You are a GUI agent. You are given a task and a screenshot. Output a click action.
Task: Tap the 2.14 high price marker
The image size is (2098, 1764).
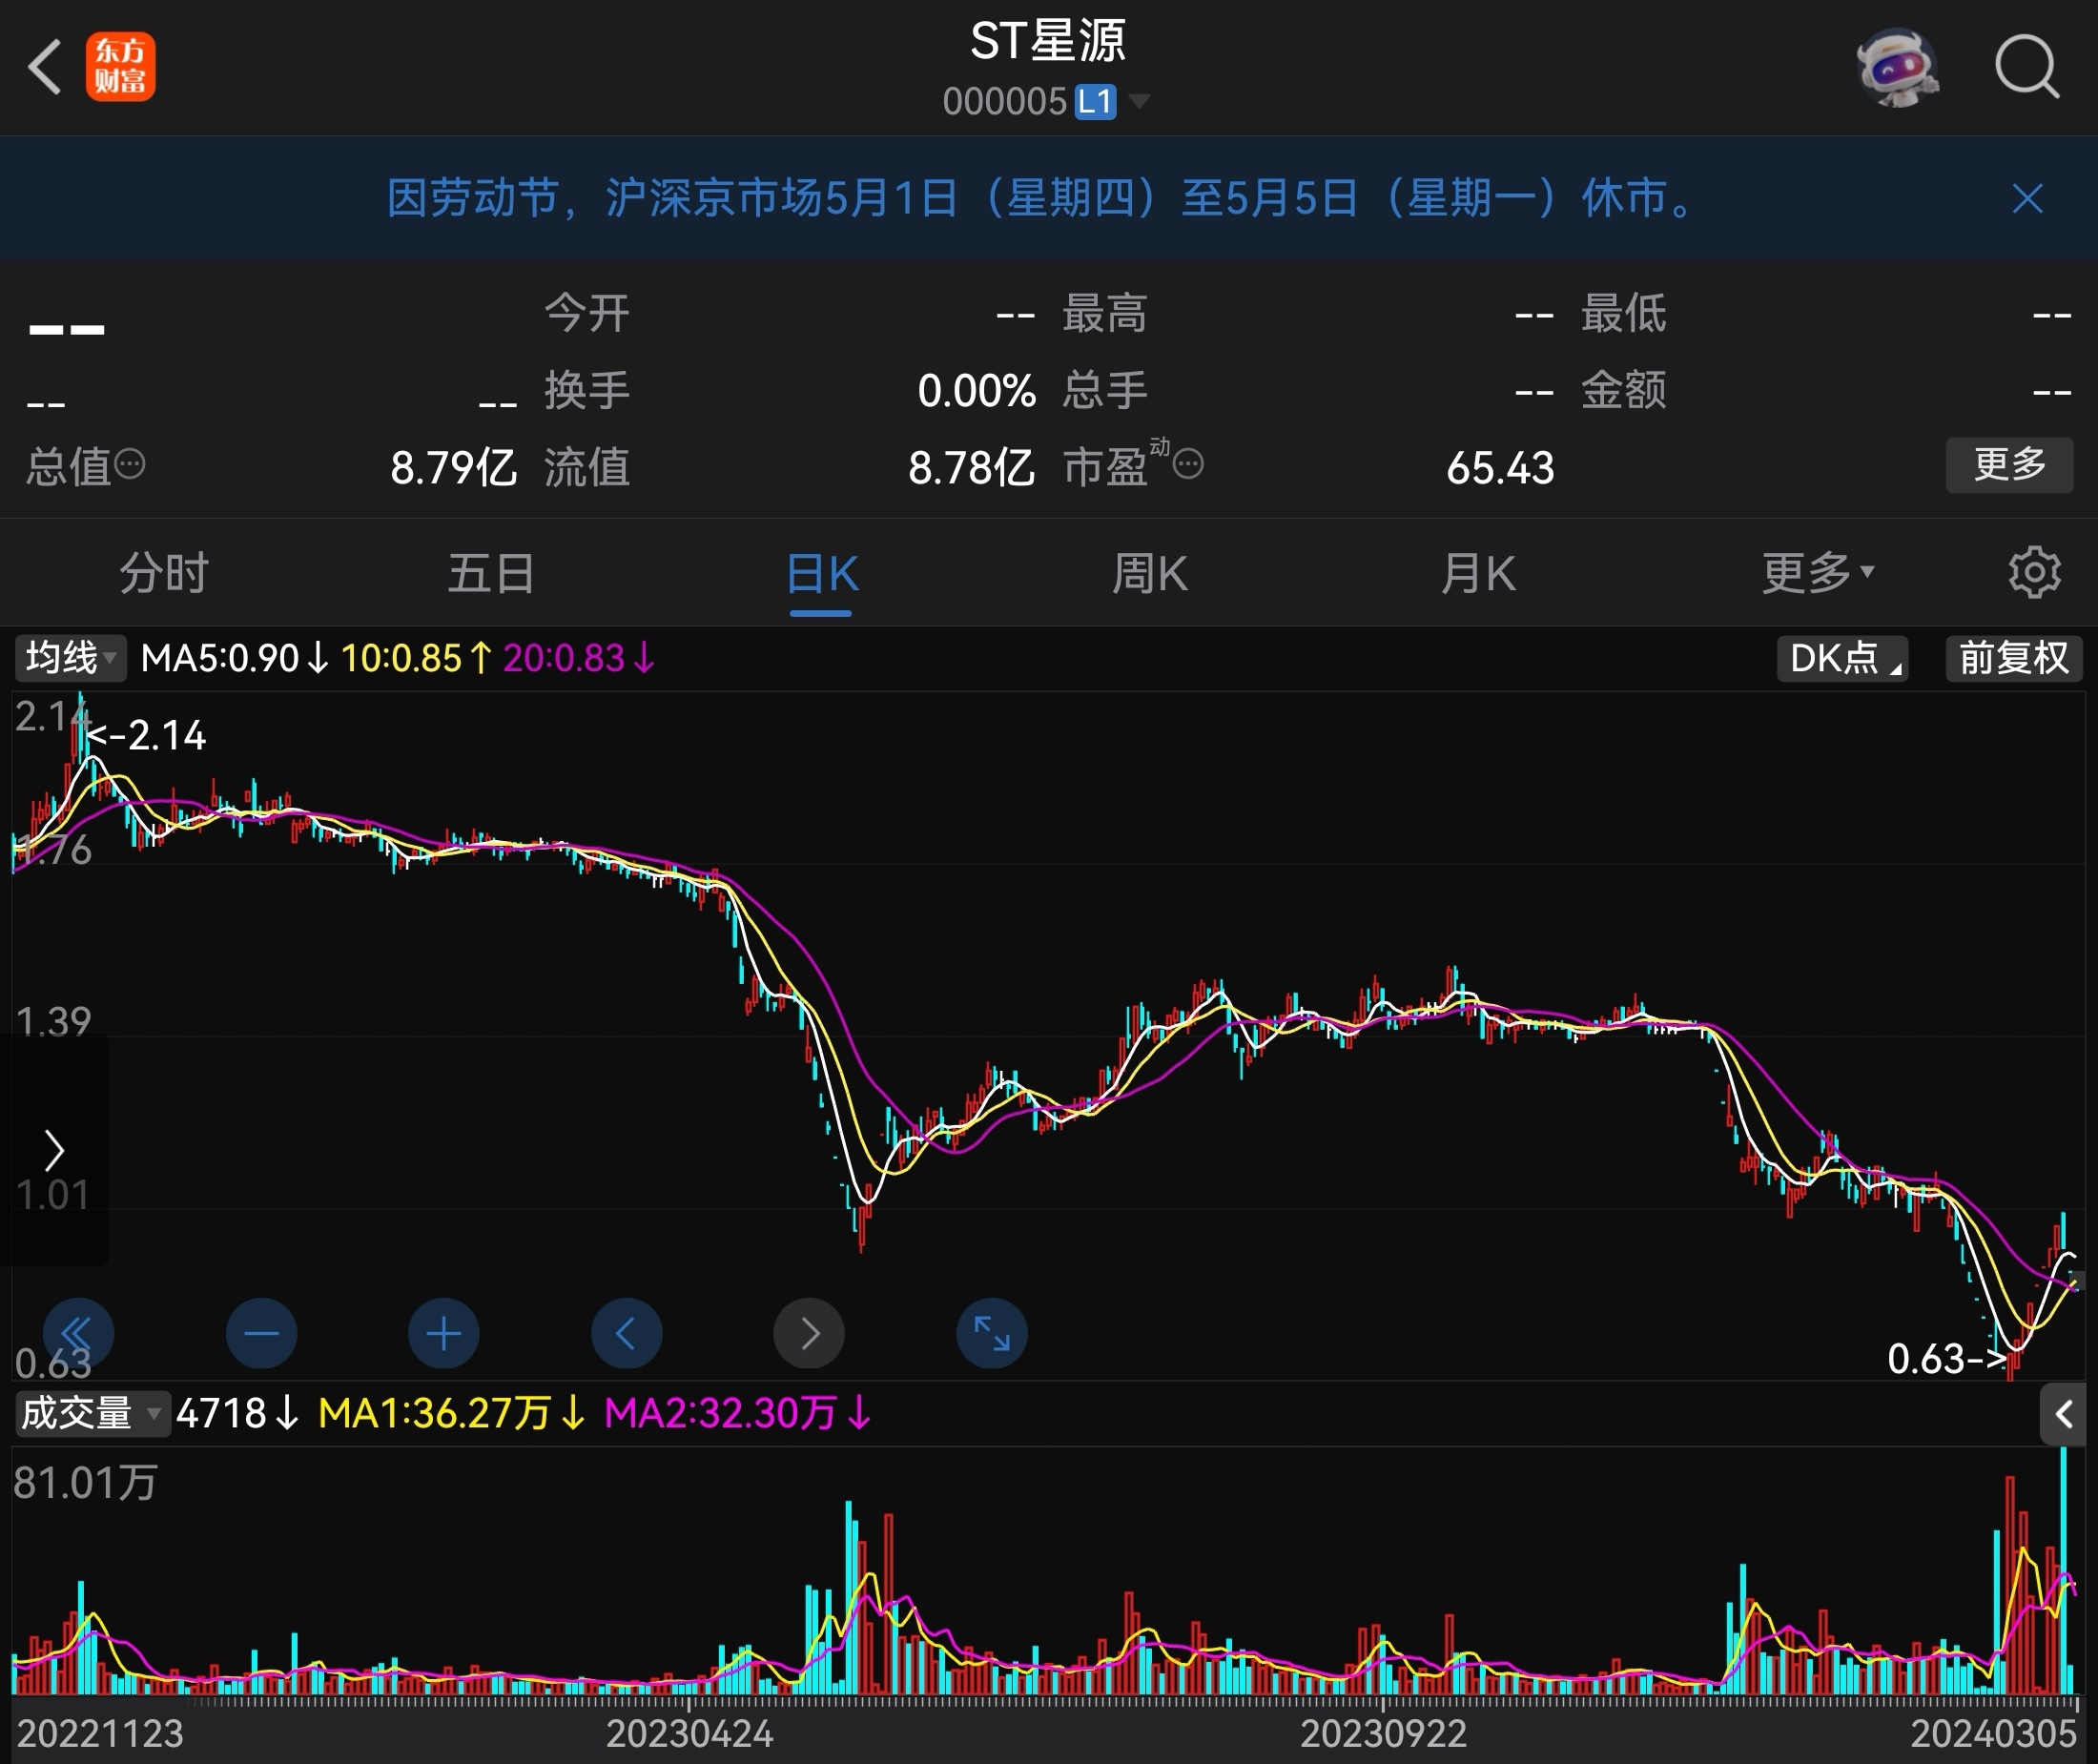point(147,736)
